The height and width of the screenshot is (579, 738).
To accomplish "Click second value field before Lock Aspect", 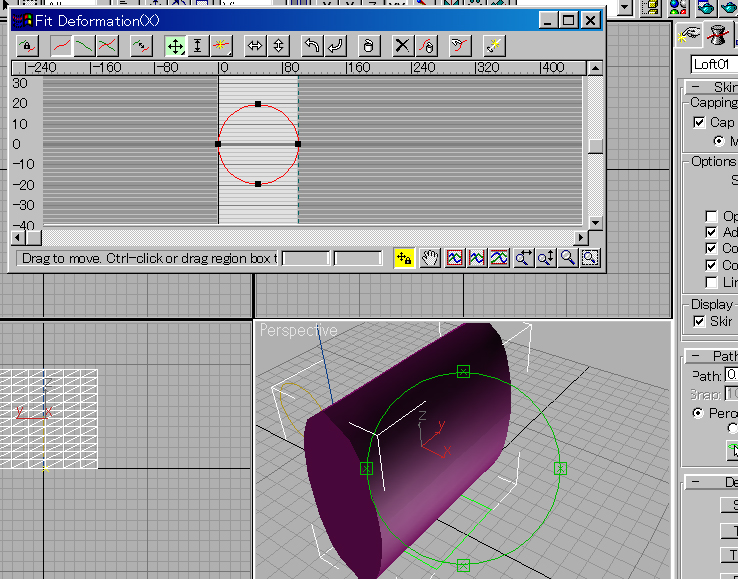I will click(358, 258).
